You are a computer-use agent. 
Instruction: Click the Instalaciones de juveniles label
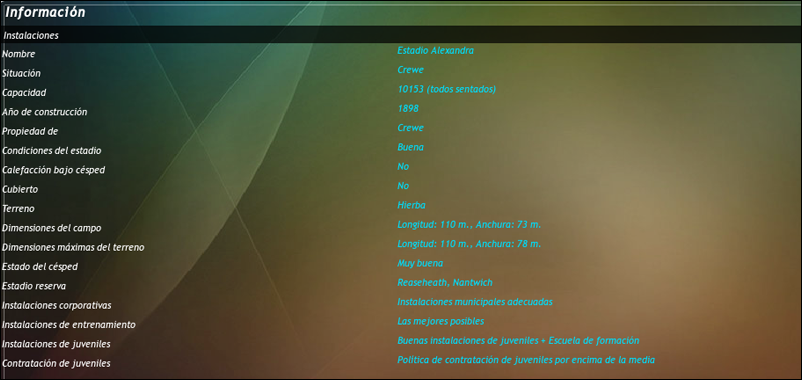tap(56, 344)
